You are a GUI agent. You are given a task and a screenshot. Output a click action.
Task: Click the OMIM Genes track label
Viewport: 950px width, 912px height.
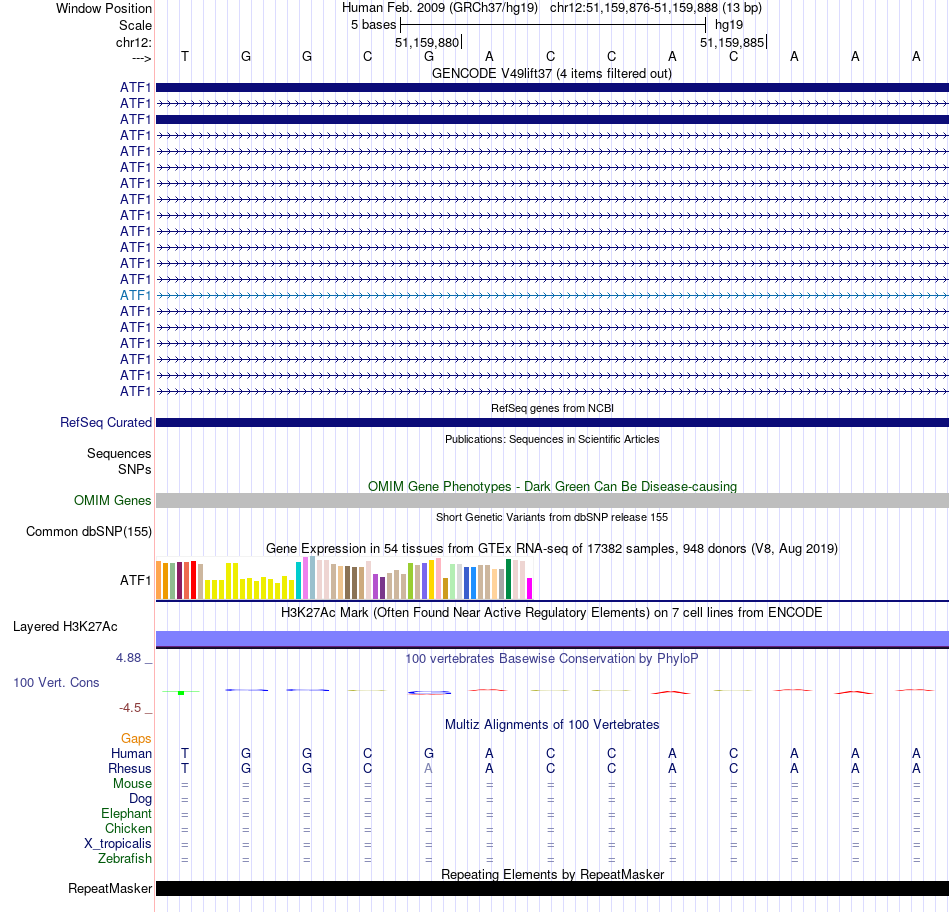click(112, 500)
